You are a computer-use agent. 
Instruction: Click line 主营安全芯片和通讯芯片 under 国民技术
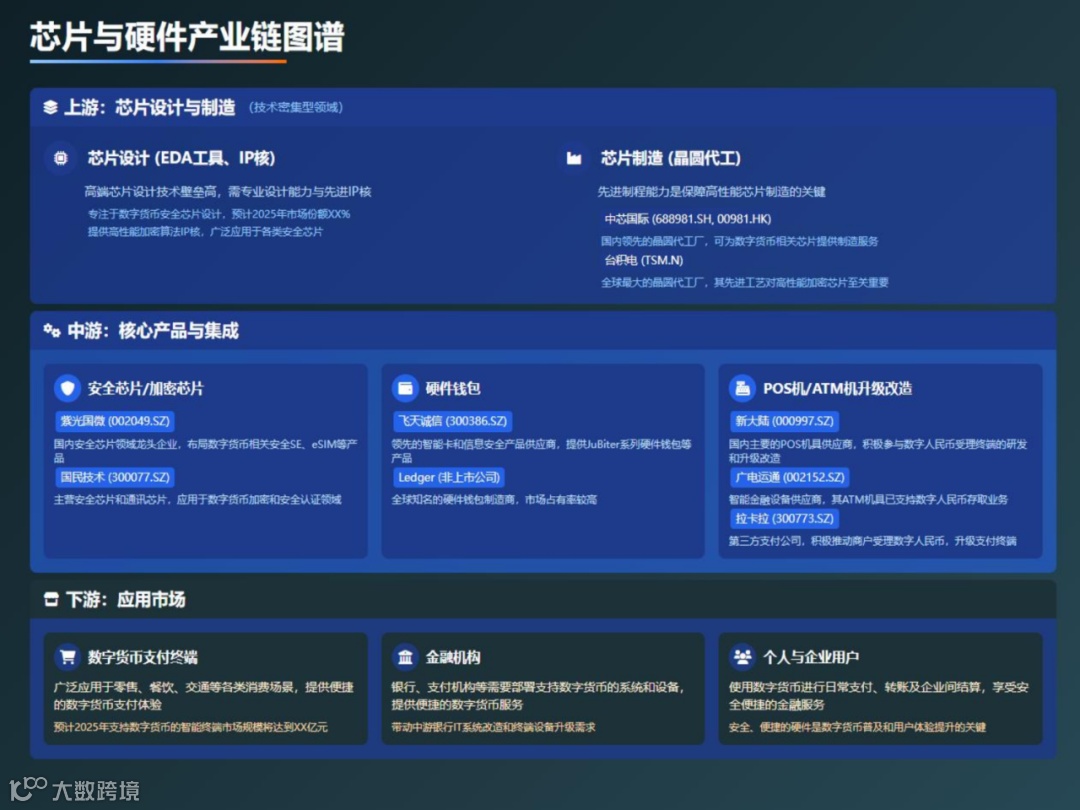coord(198,499)
